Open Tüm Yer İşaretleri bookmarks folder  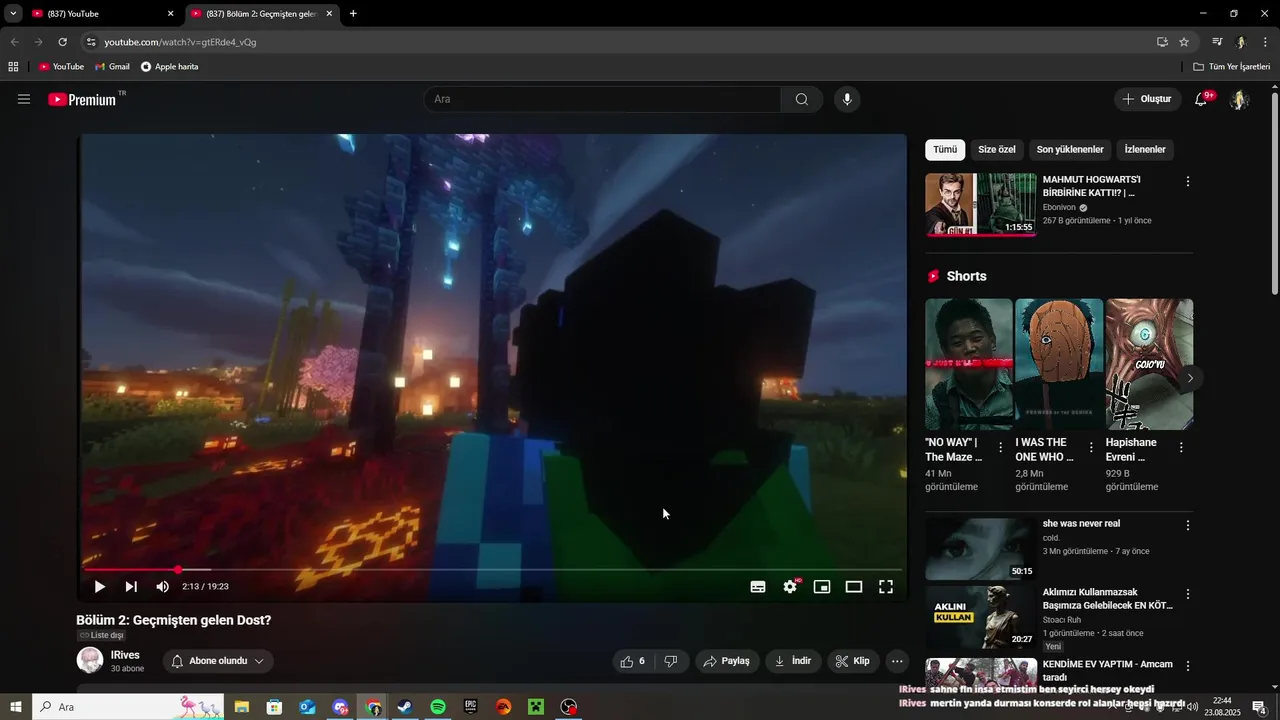click(x=1232, y=67)
